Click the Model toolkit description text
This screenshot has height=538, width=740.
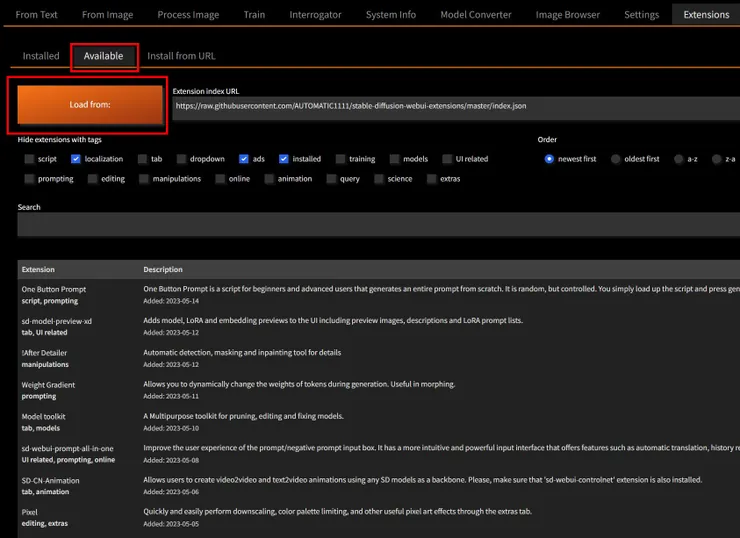click(x=244, y=416)
